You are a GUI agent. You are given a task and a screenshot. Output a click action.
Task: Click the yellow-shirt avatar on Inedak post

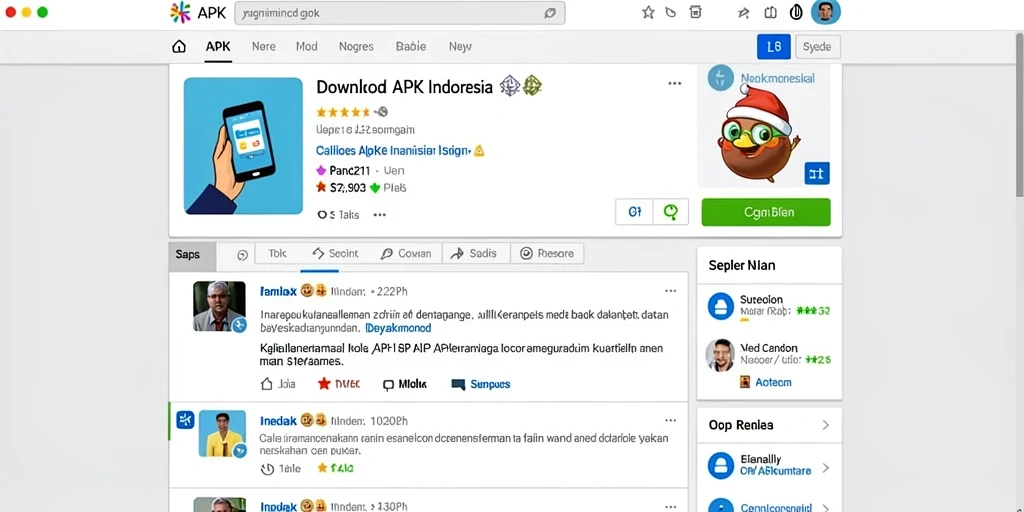point(222,434)
